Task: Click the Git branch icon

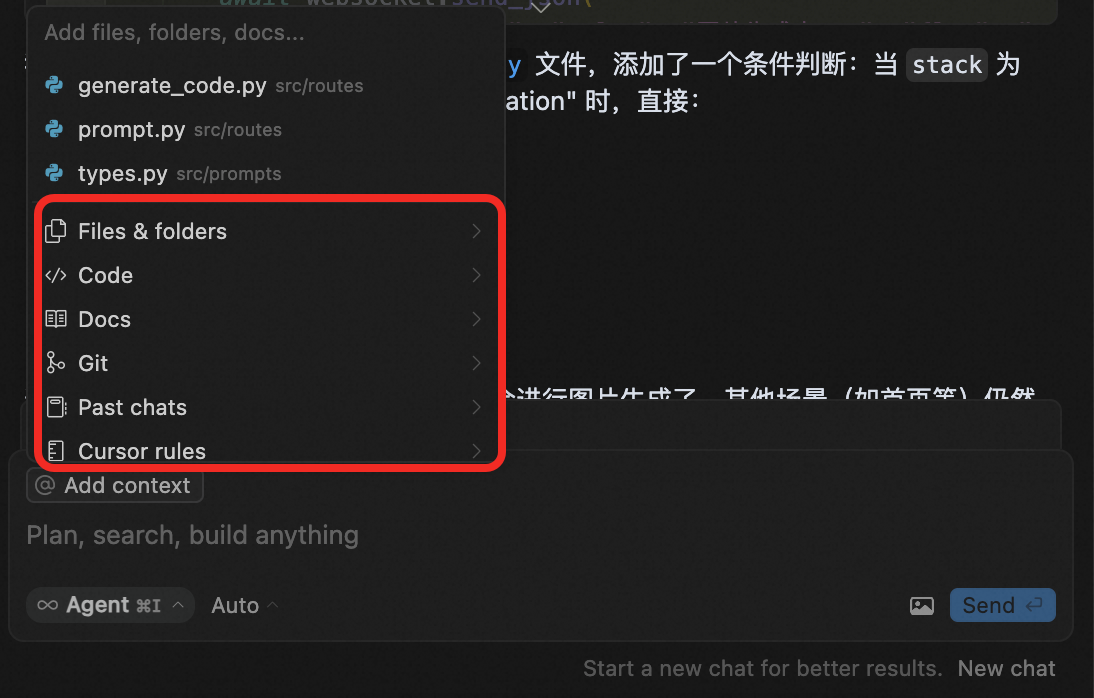Action: coord(56,363)
